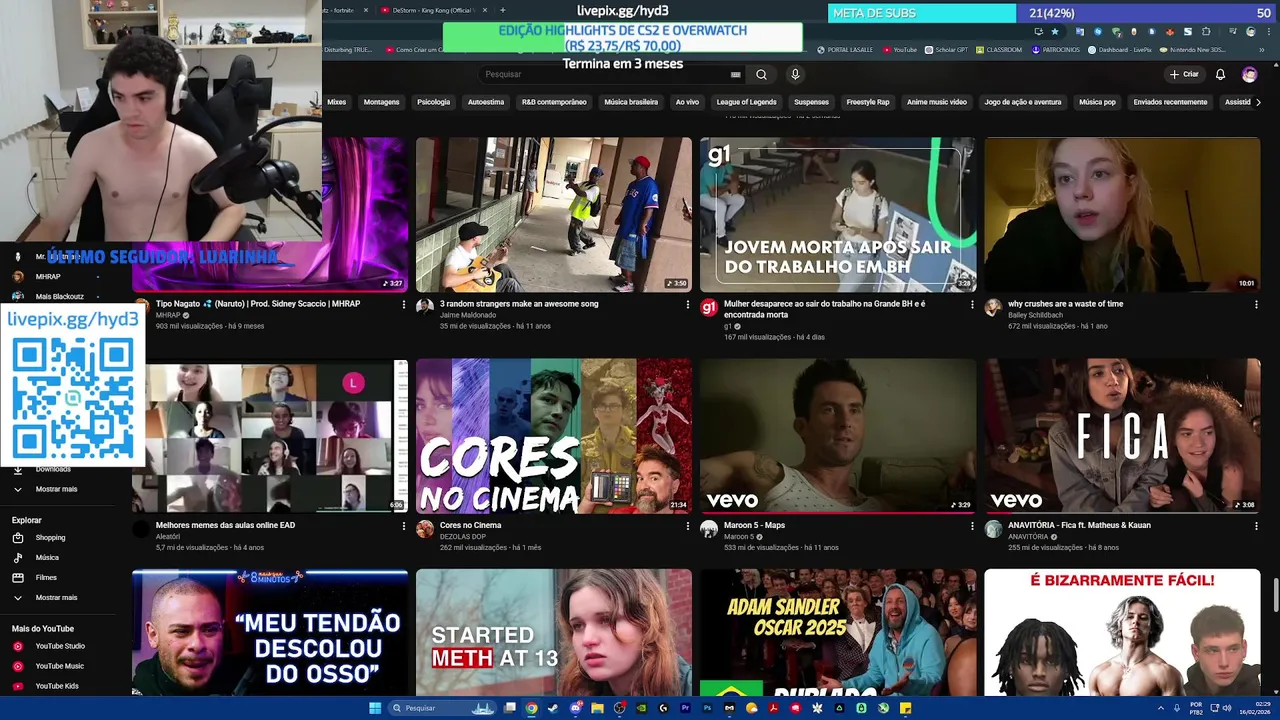Select the Psicologia filter chip
Screen dimensions: 1280x720
tap(433, 102)
